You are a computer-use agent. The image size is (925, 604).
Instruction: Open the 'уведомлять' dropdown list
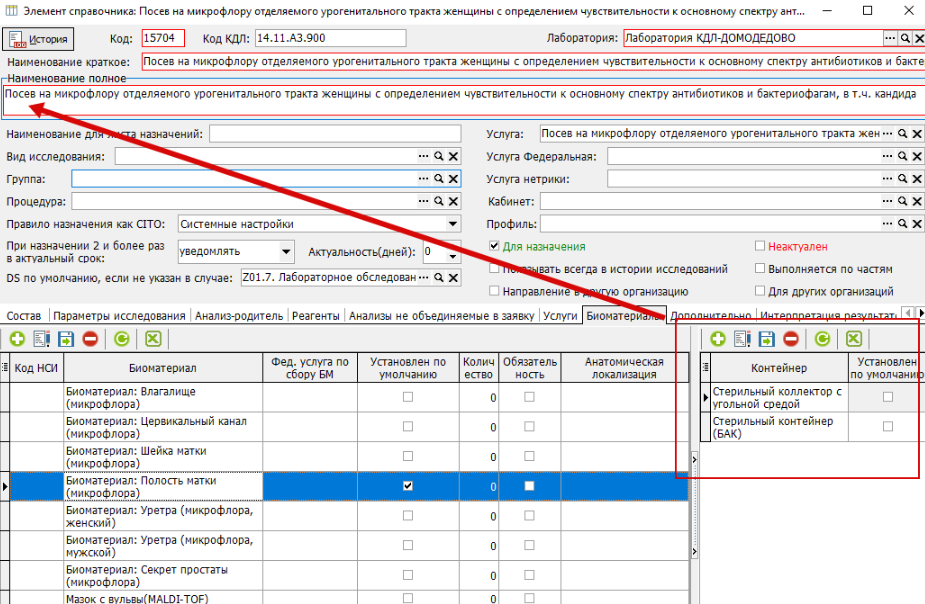tap(287, 252)
